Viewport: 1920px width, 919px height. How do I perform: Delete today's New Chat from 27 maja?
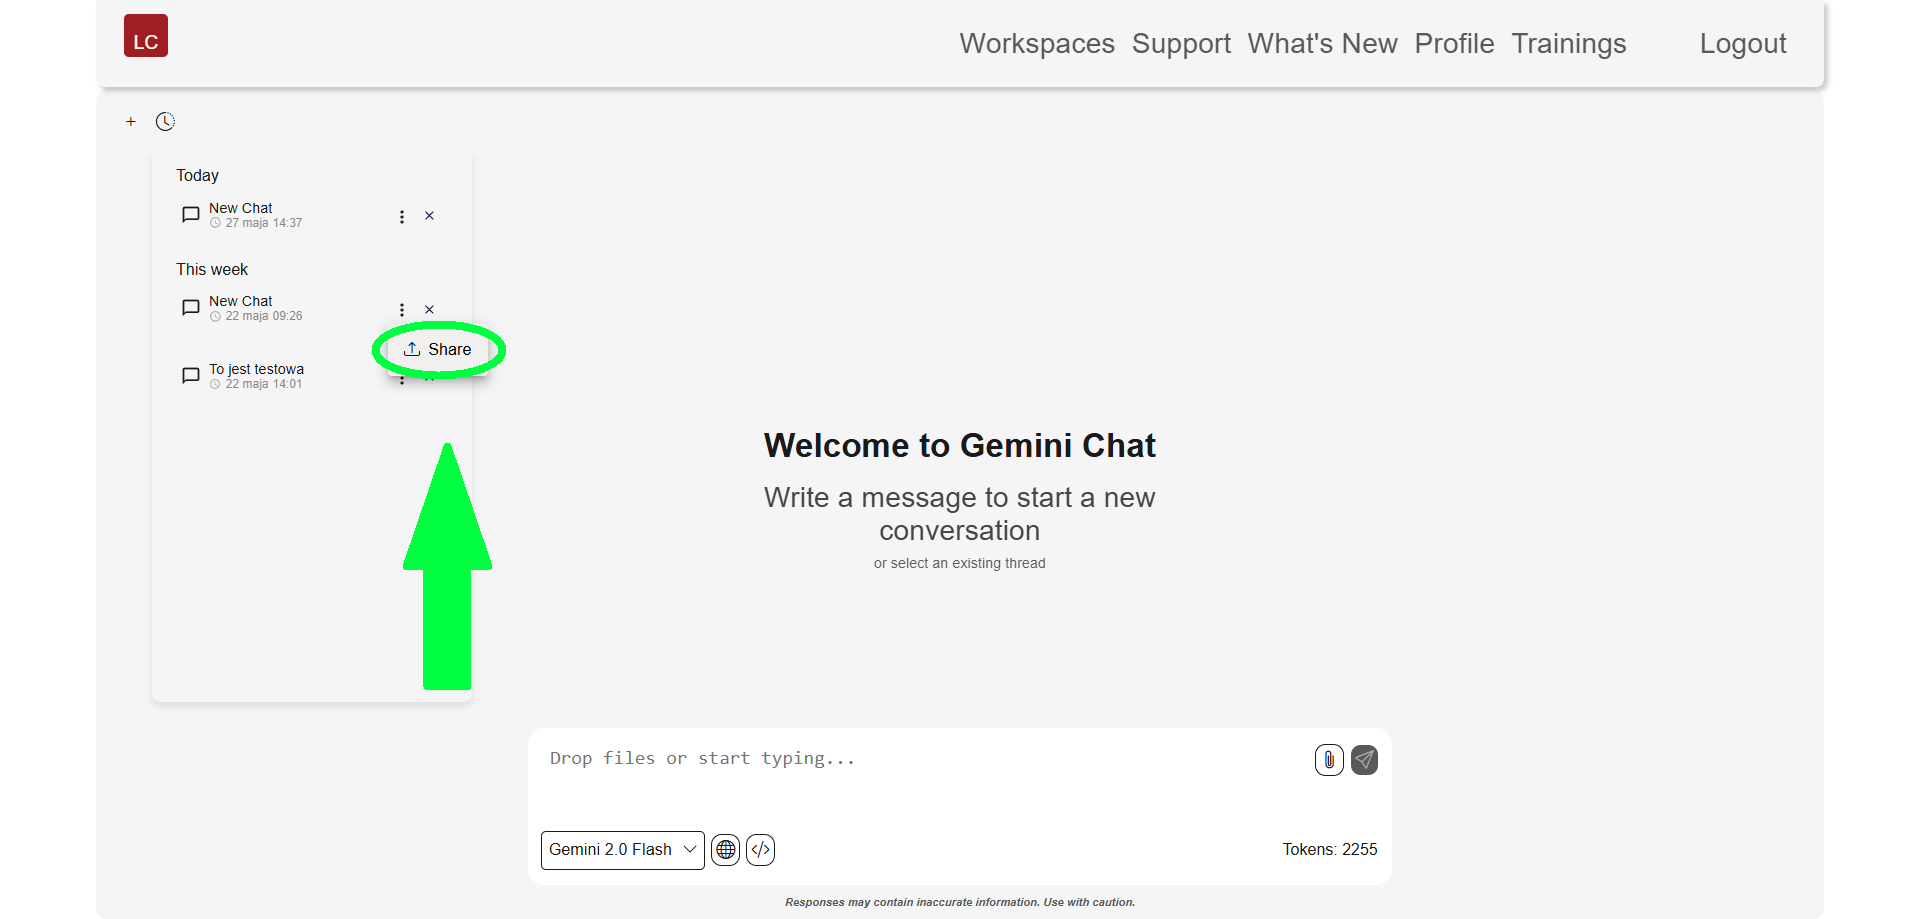(x=429, y=216)
